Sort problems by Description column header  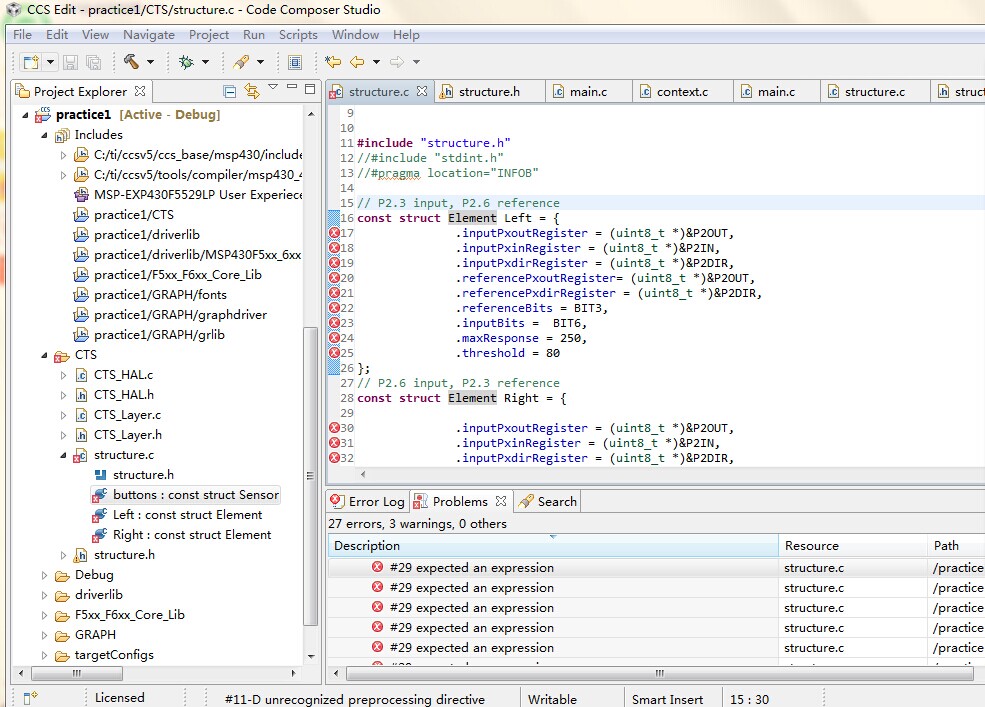(x=552, y=546)
